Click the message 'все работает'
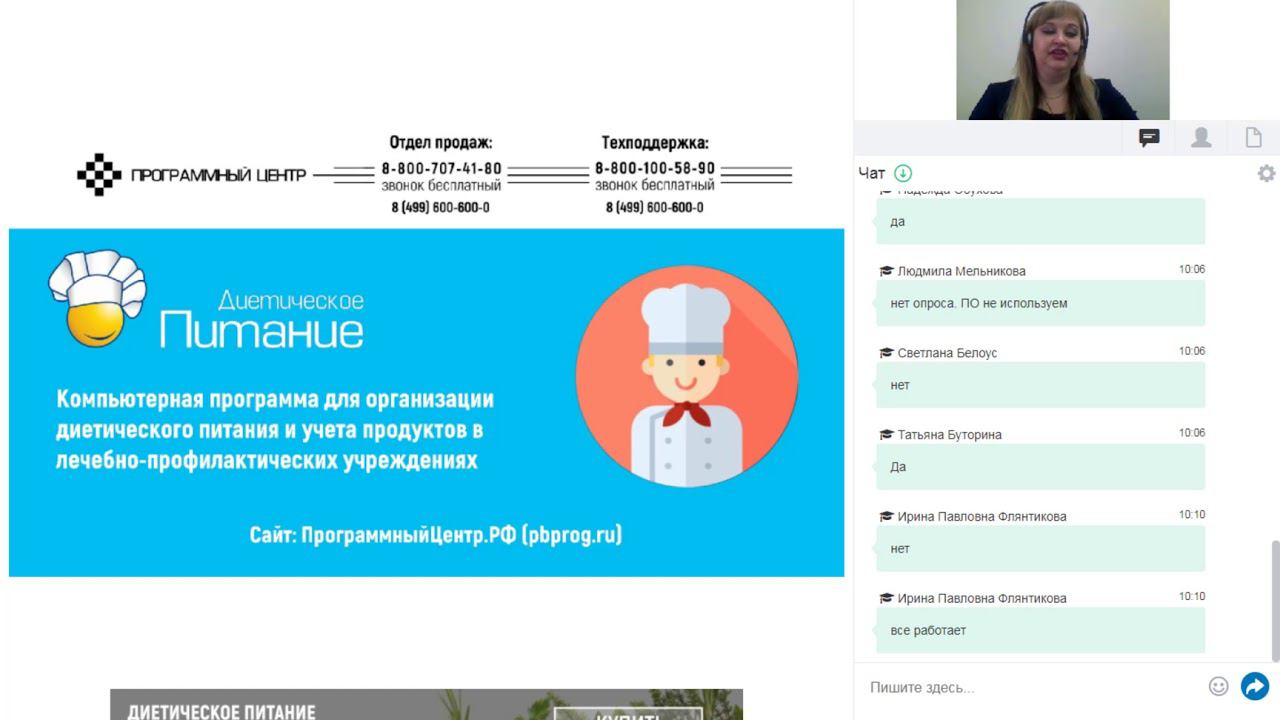Viewport: 1280px width, 720px height. point(1040,630)
